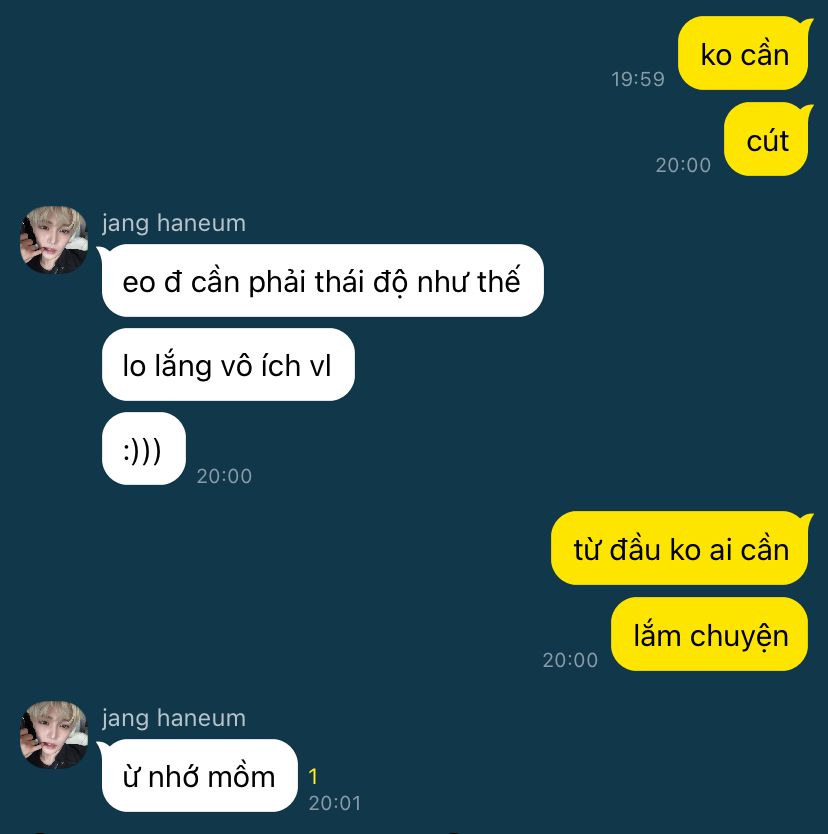The width and height of the screenshot is (828, 834).
Task: Tap the 'ừ nhớ mồm' message bubble
Action: [x=198, y=775]
